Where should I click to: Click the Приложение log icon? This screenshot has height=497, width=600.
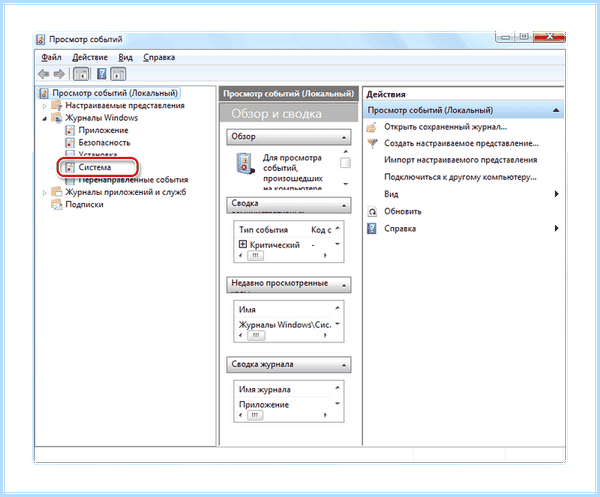click(x=70, y=130)
